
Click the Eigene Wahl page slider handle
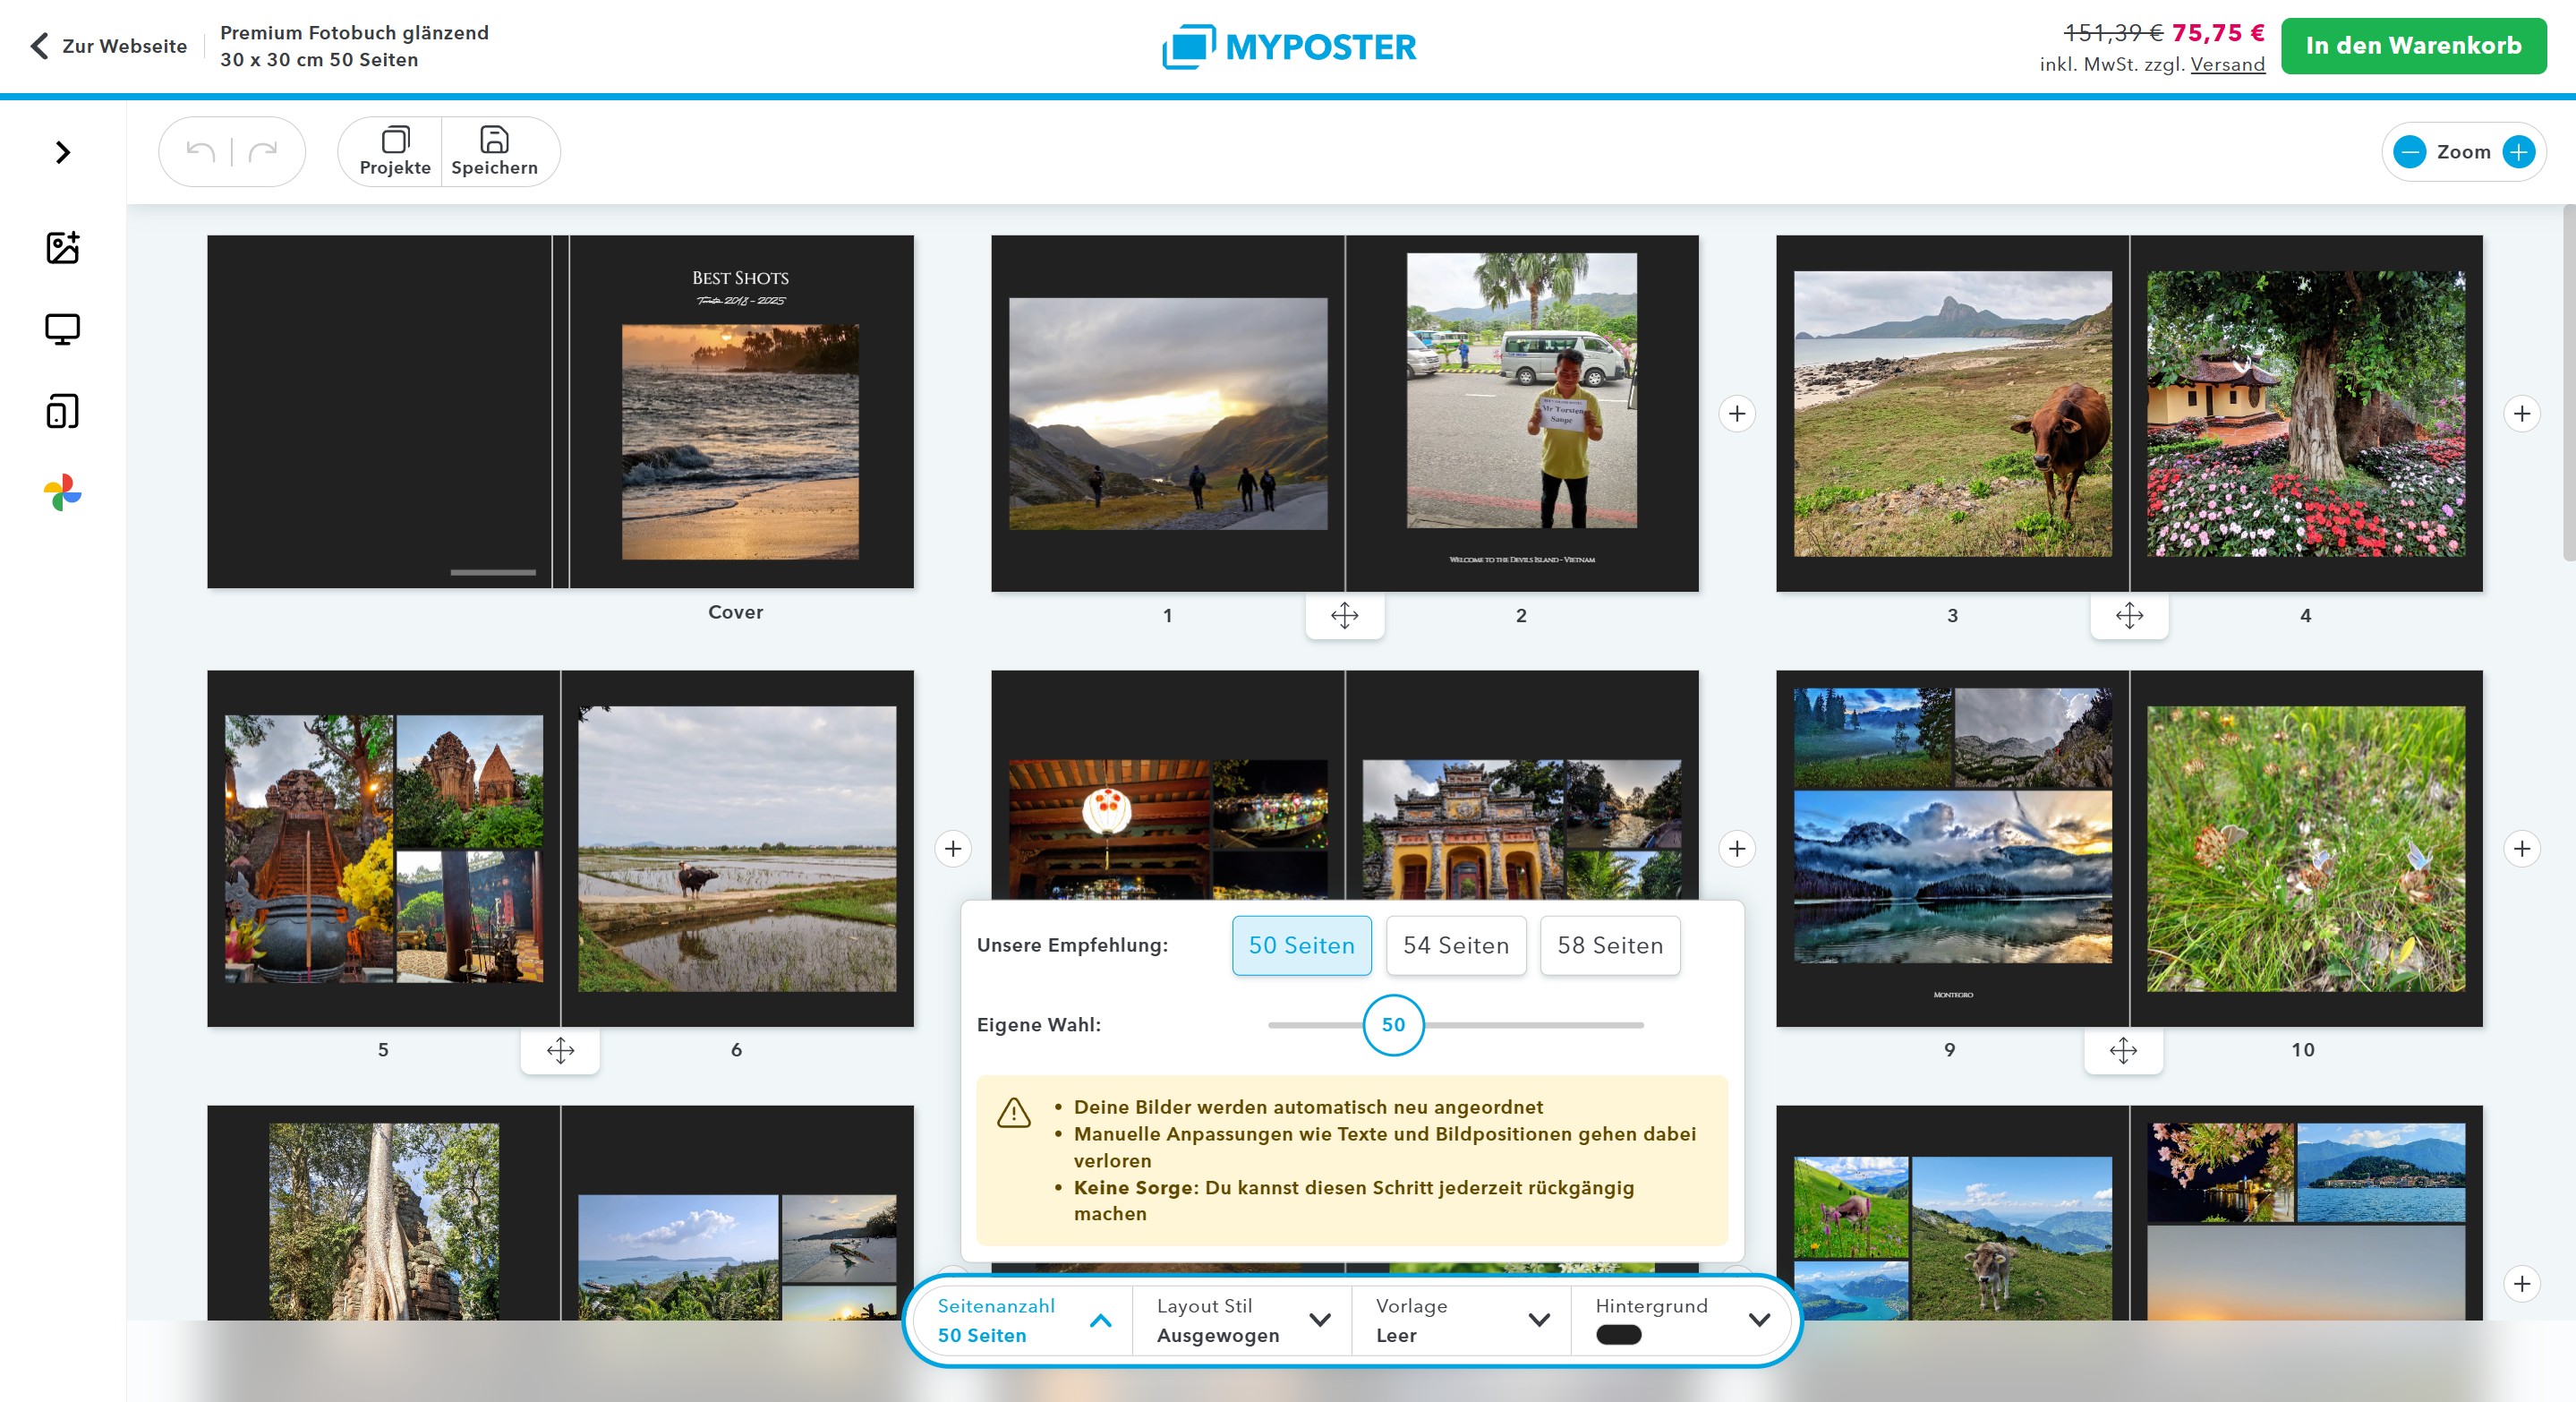pos(1392,1025)
